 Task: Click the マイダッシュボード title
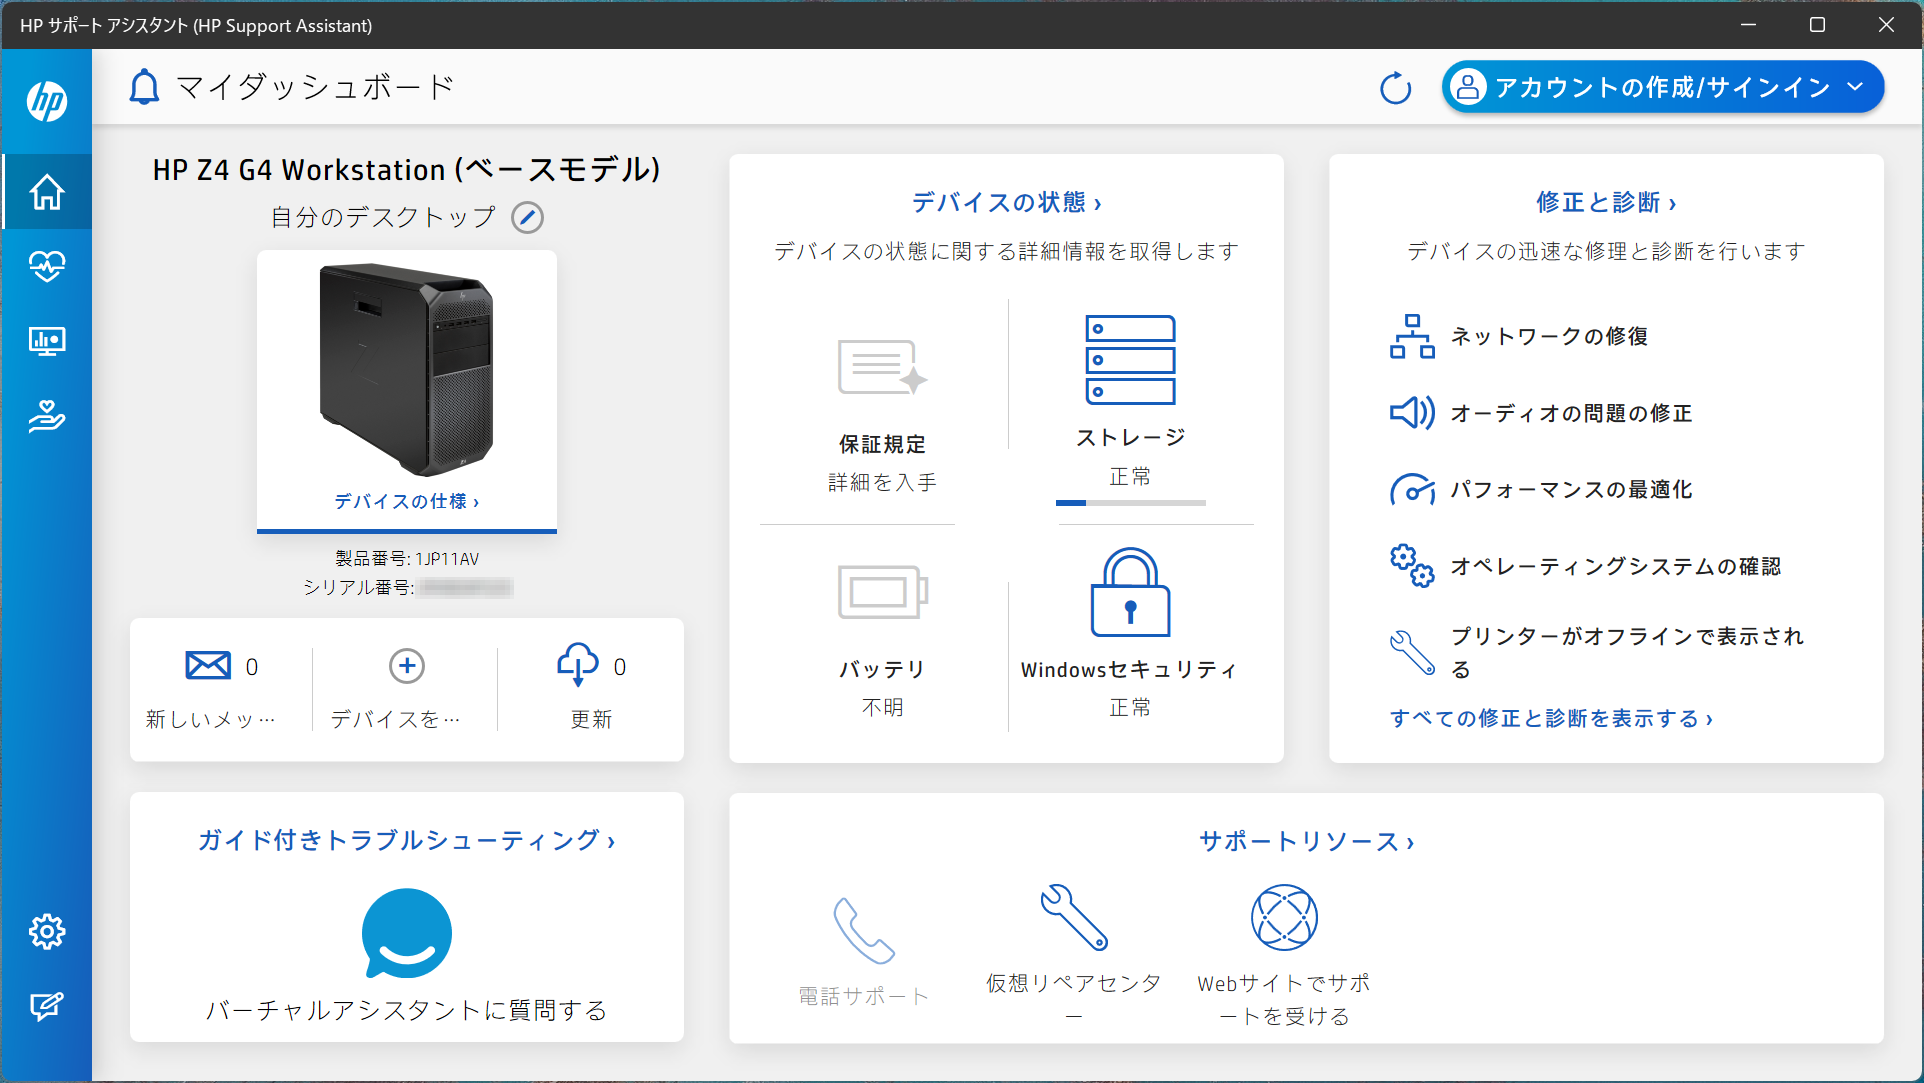(315, 87)
